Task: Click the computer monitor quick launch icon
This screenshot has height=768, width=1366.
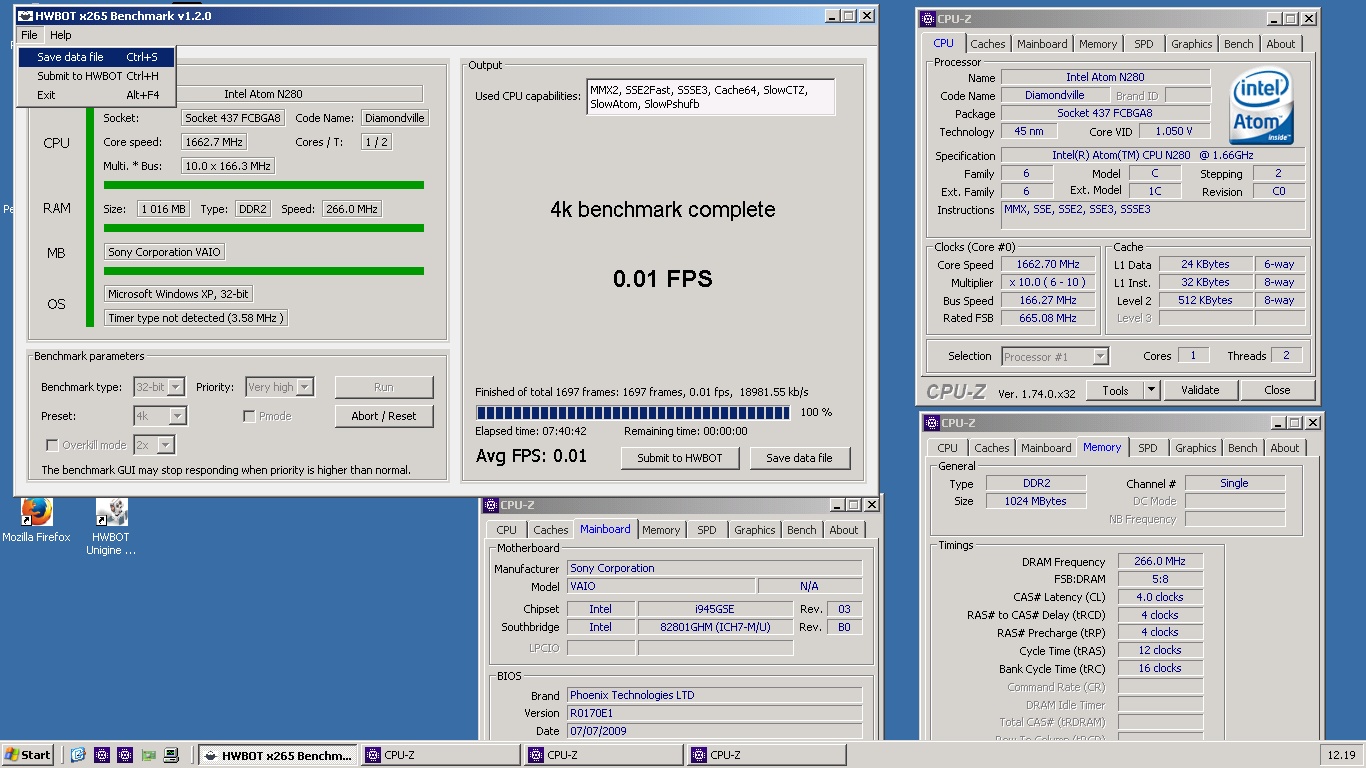Action: [x=171, y=755]
